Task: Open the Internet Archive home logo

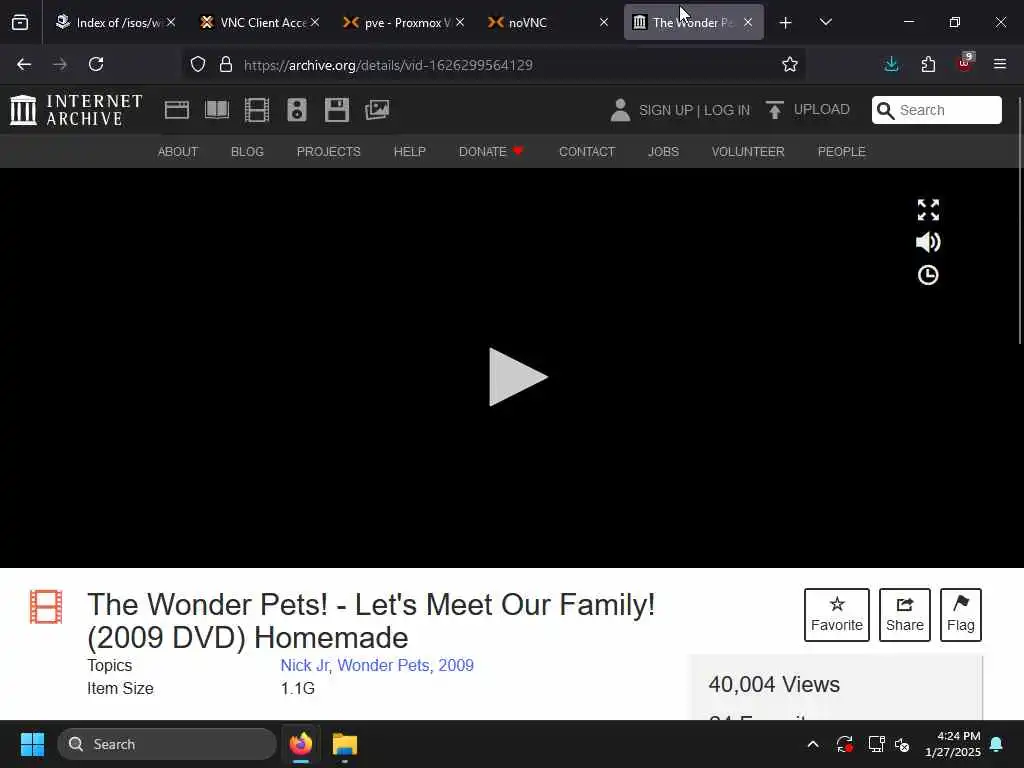Action: click(76, 110)
